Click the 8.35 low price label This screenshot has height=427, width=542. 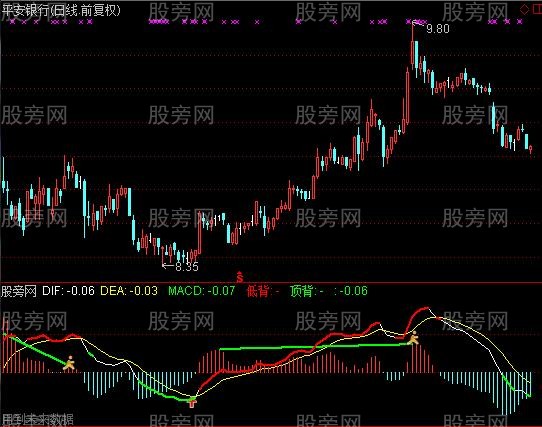click(187, 267)
